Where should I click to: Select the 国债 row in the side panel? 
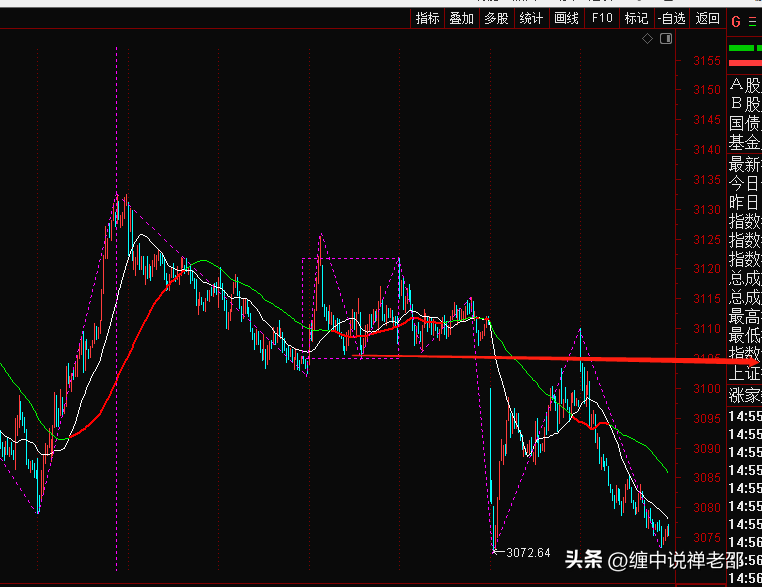(745, 123)
